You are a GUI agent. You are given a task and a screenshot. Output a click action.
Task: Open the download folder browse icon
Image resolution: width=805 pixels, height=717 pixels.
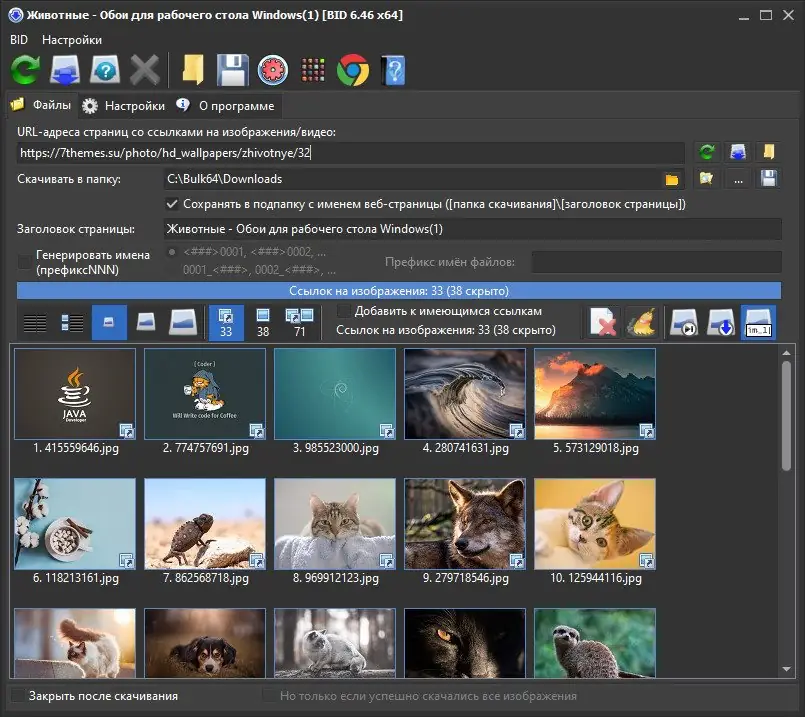[672, 179]
